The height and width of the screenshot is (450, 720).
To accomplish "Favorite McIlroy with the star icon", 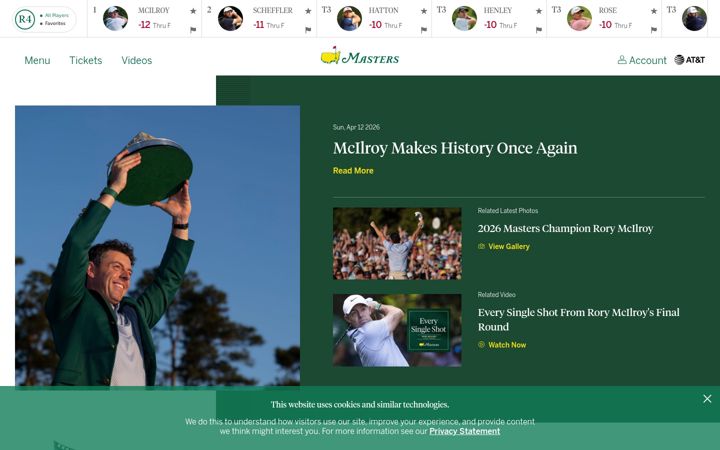I will (193, 11).
